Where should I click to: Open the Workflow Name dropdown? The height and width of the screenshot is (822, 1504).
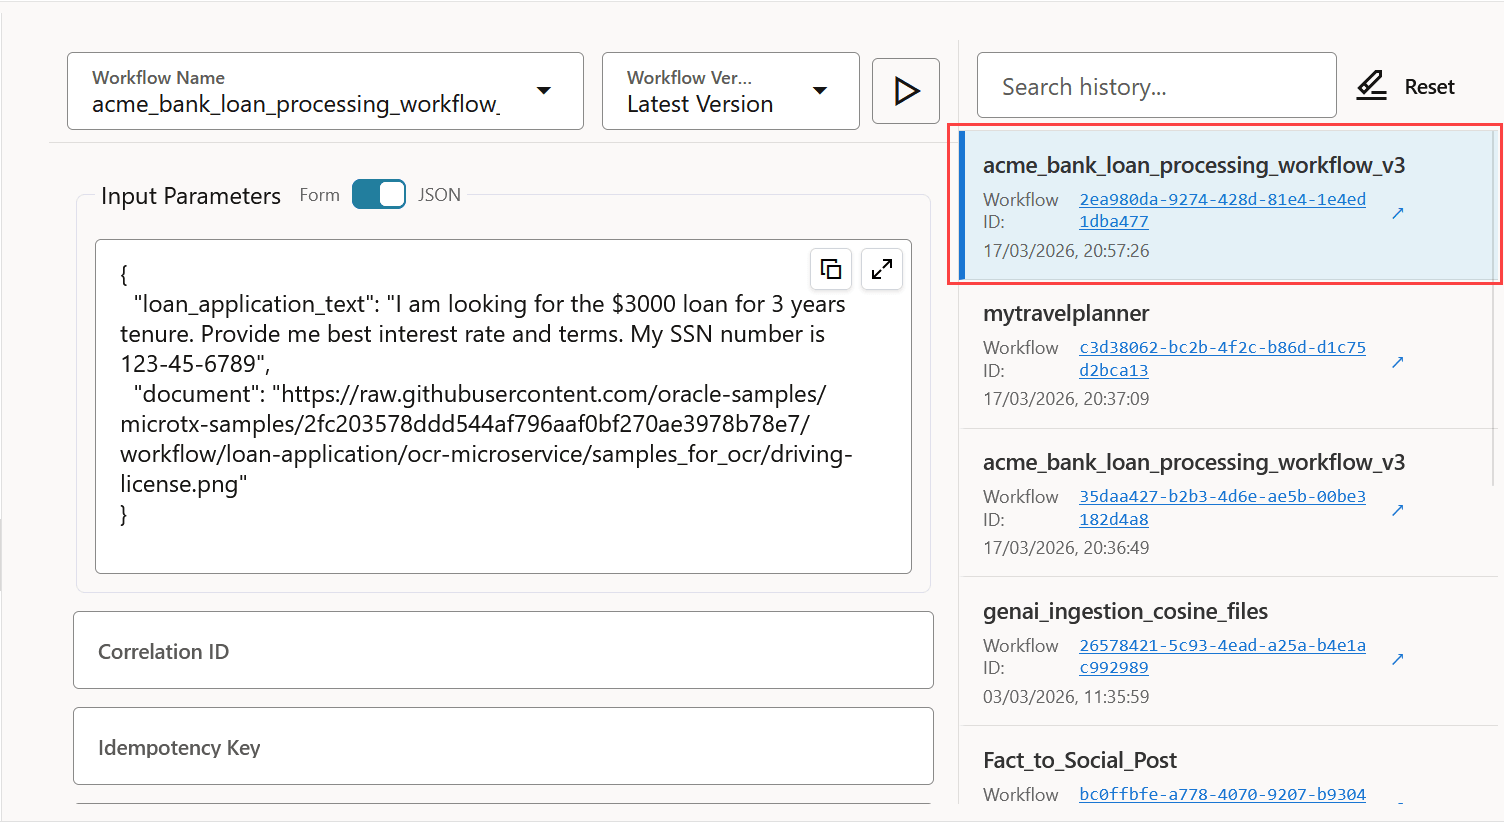[325, 91]
